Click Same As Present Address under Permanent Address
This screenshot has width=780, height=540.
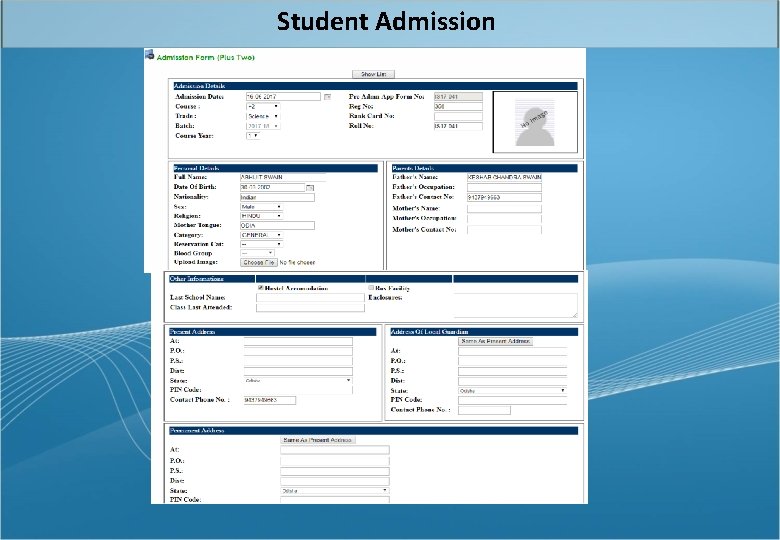point(318,440)
